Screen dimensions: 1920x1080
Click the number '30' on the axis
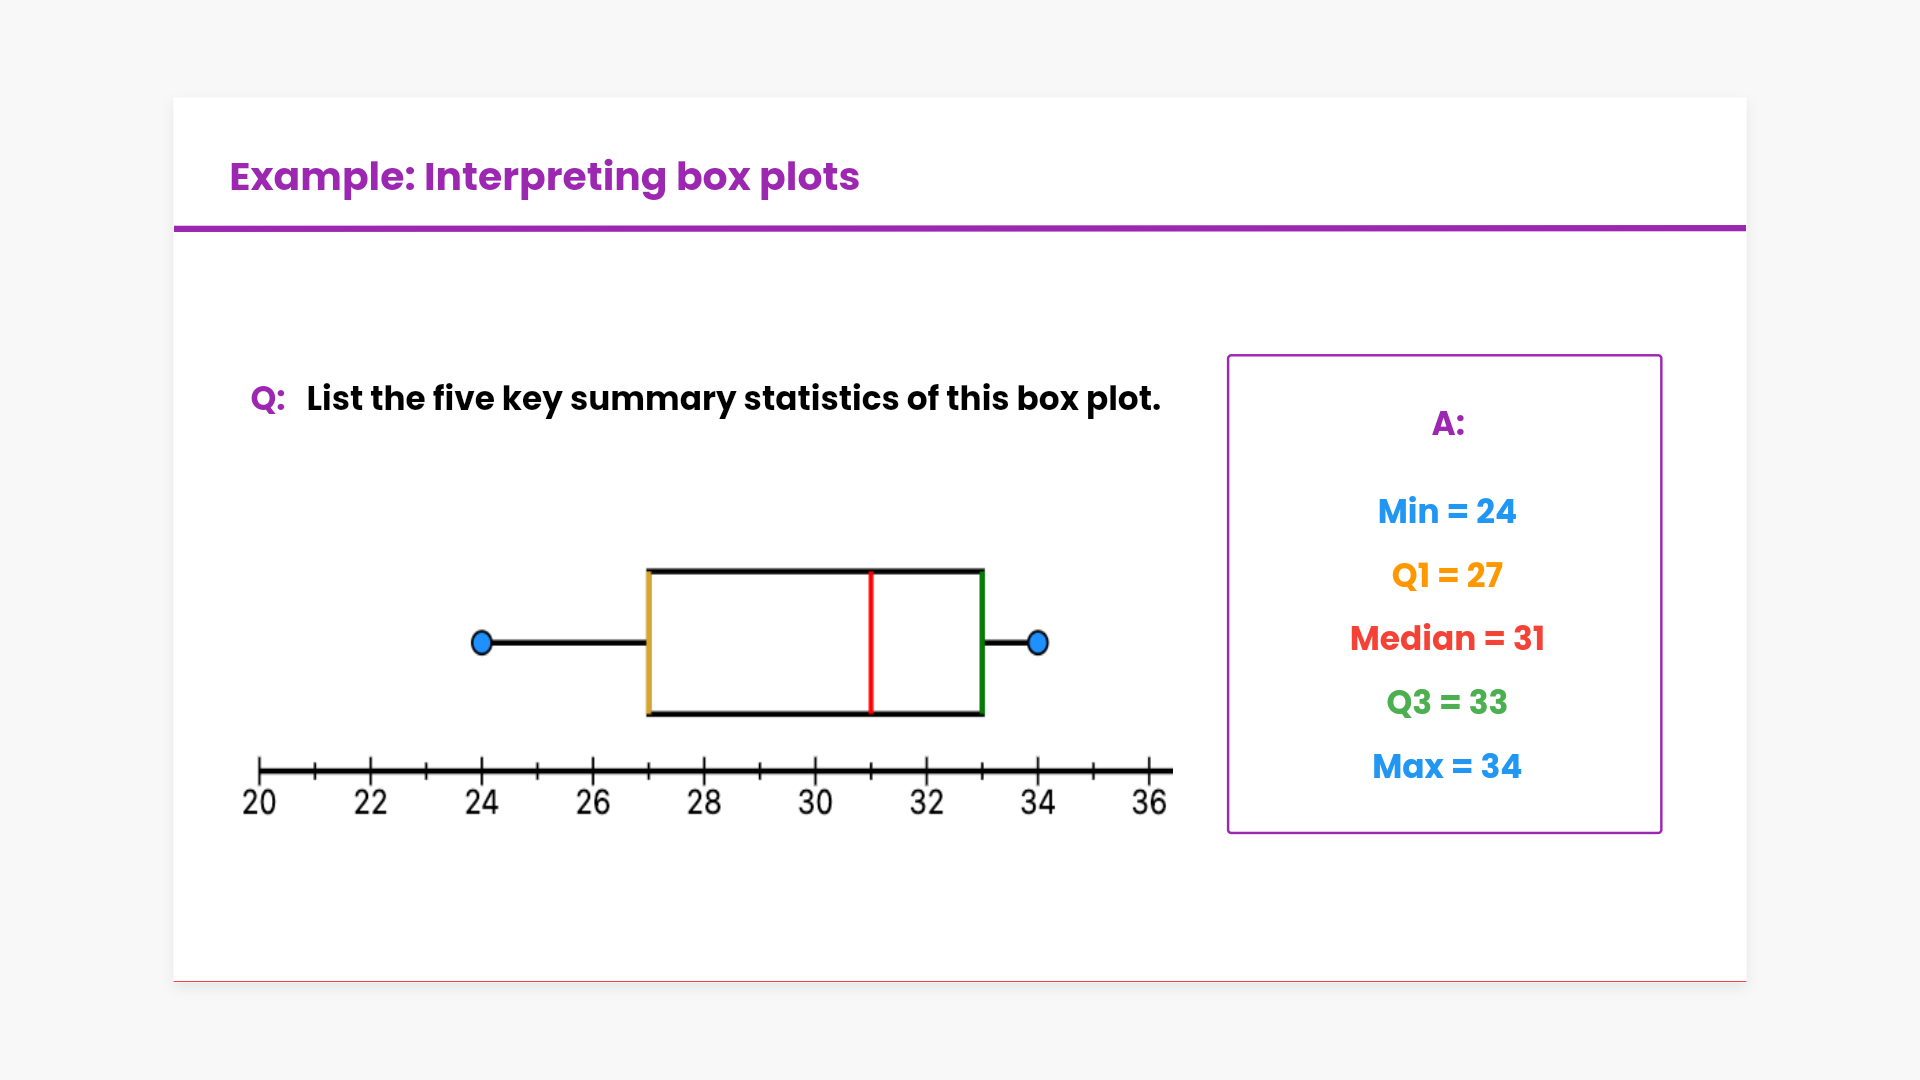click(815, 802)
